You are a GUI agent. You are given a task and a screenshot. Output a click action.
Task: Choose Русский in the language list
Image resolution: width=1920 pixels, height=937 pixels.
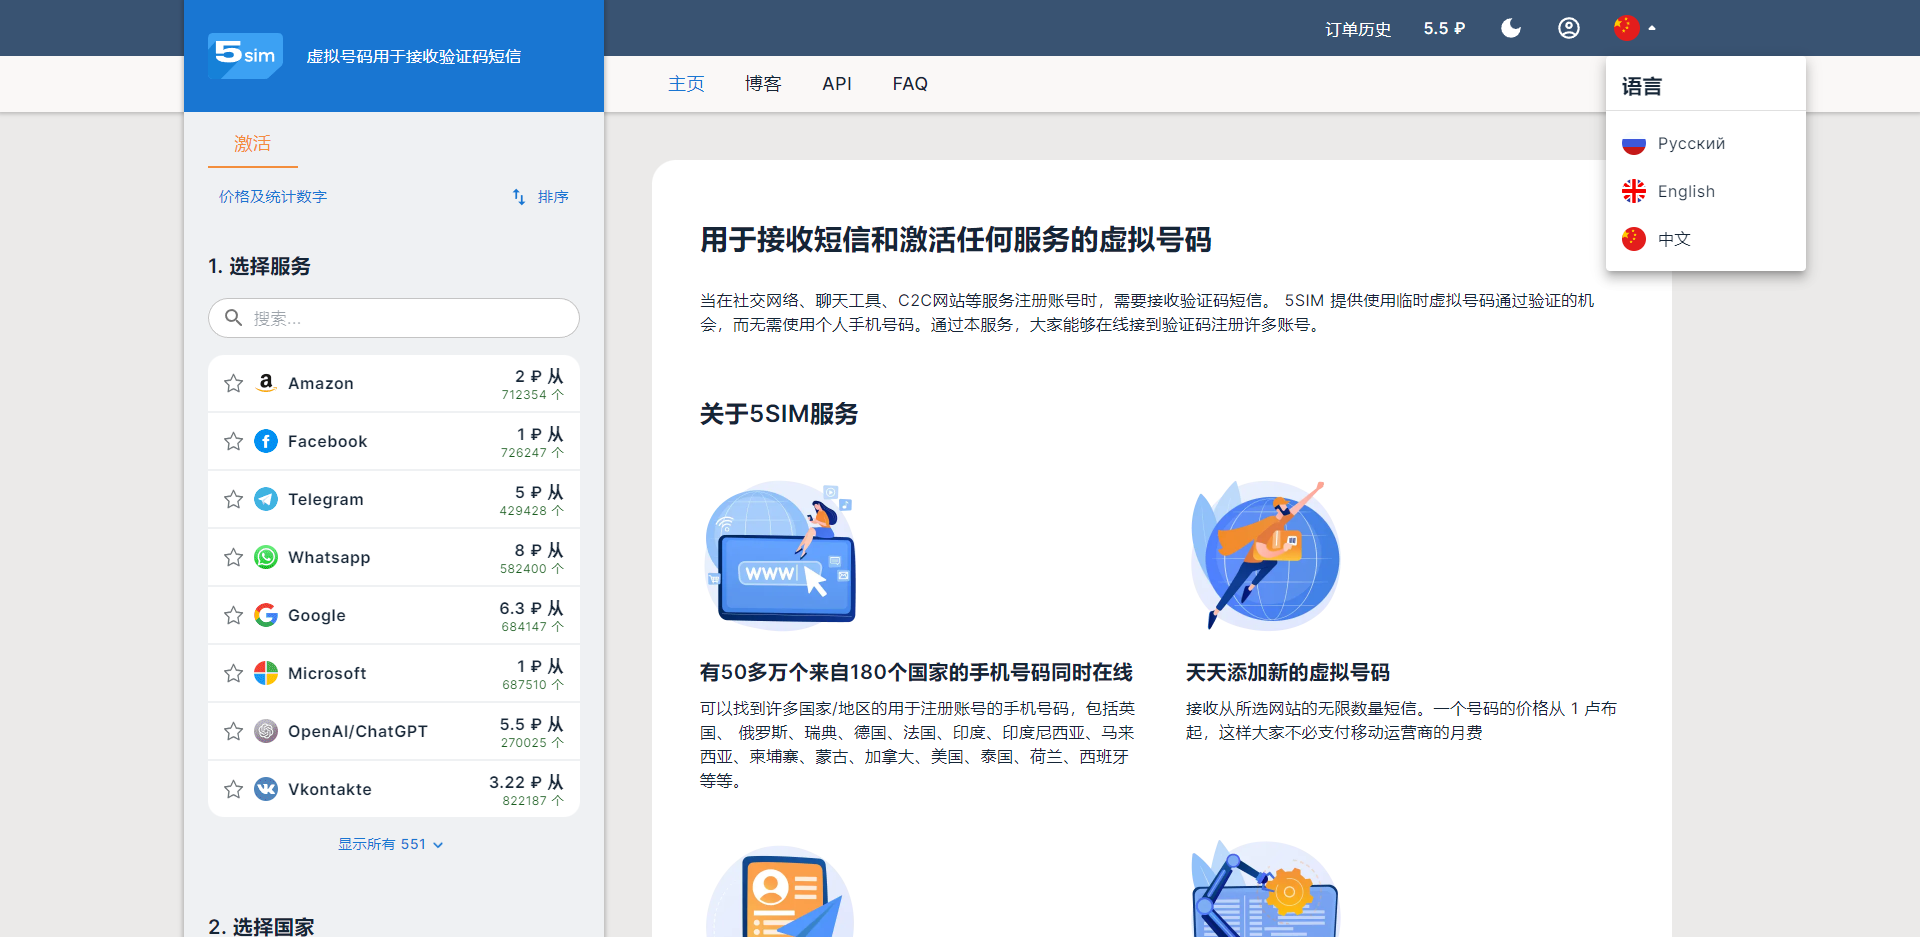pyautogui.click(x=1690, y=143)
